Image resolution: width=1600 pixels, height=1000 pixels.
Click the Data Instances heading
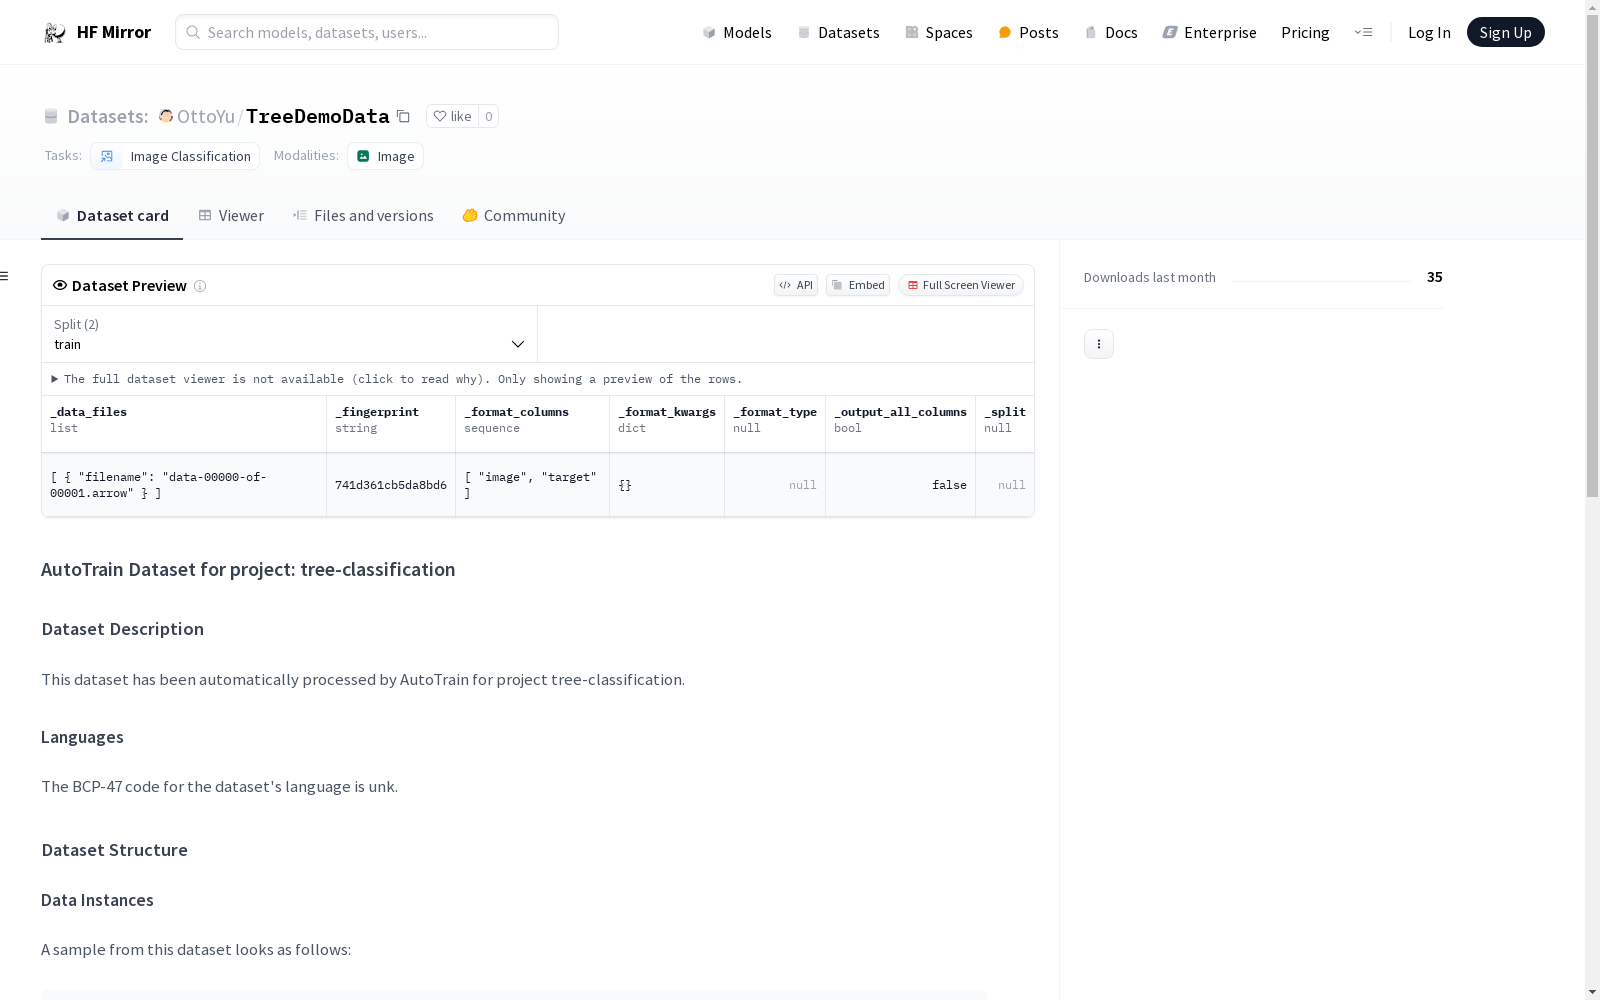97,900
